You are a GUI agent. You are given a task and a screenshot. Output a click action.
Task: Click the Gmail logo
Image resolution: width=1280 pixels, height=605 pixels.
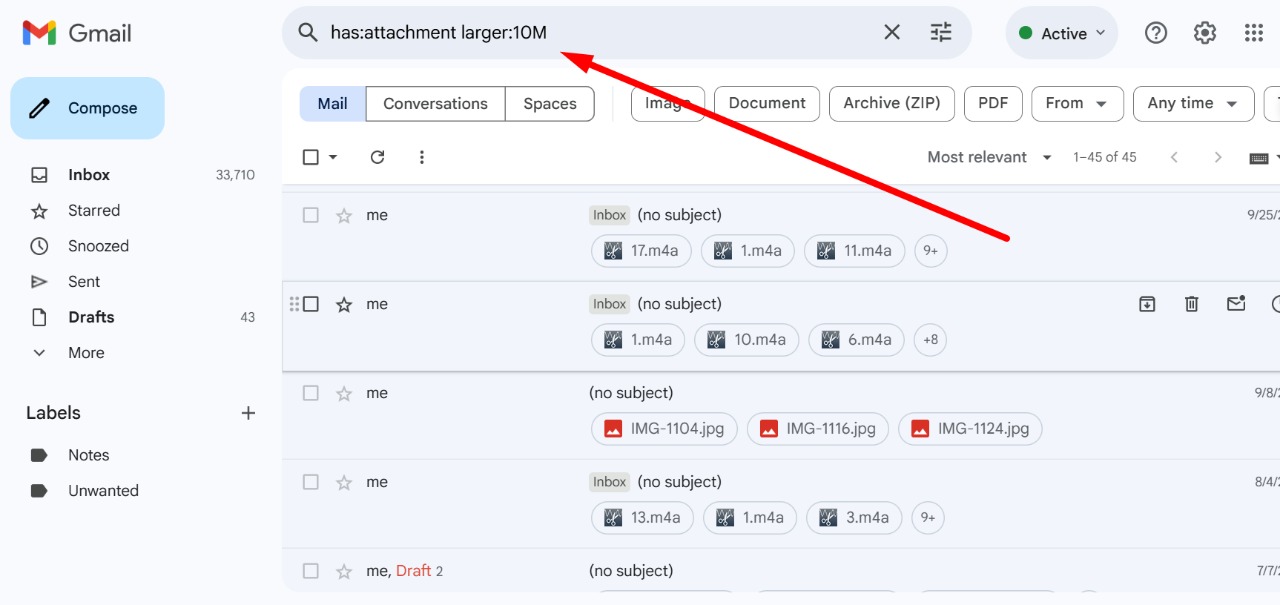pos(77,33)
